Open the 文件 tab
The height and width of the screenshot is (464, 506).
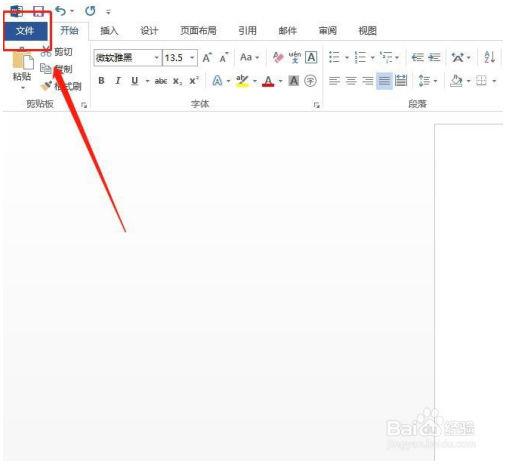(25, 31)
